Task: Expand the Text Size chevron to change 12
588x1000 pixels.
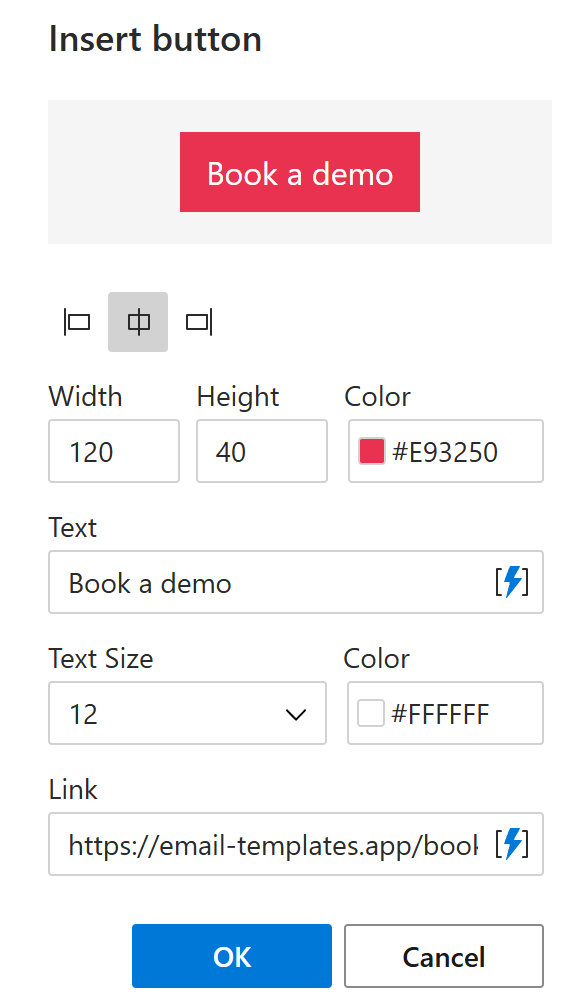Action: [295, 713]
